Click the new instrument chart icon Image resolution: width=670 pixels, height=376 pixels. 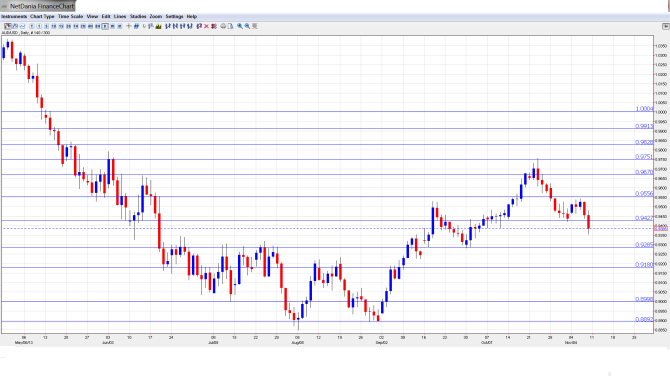tap(8, 26)
